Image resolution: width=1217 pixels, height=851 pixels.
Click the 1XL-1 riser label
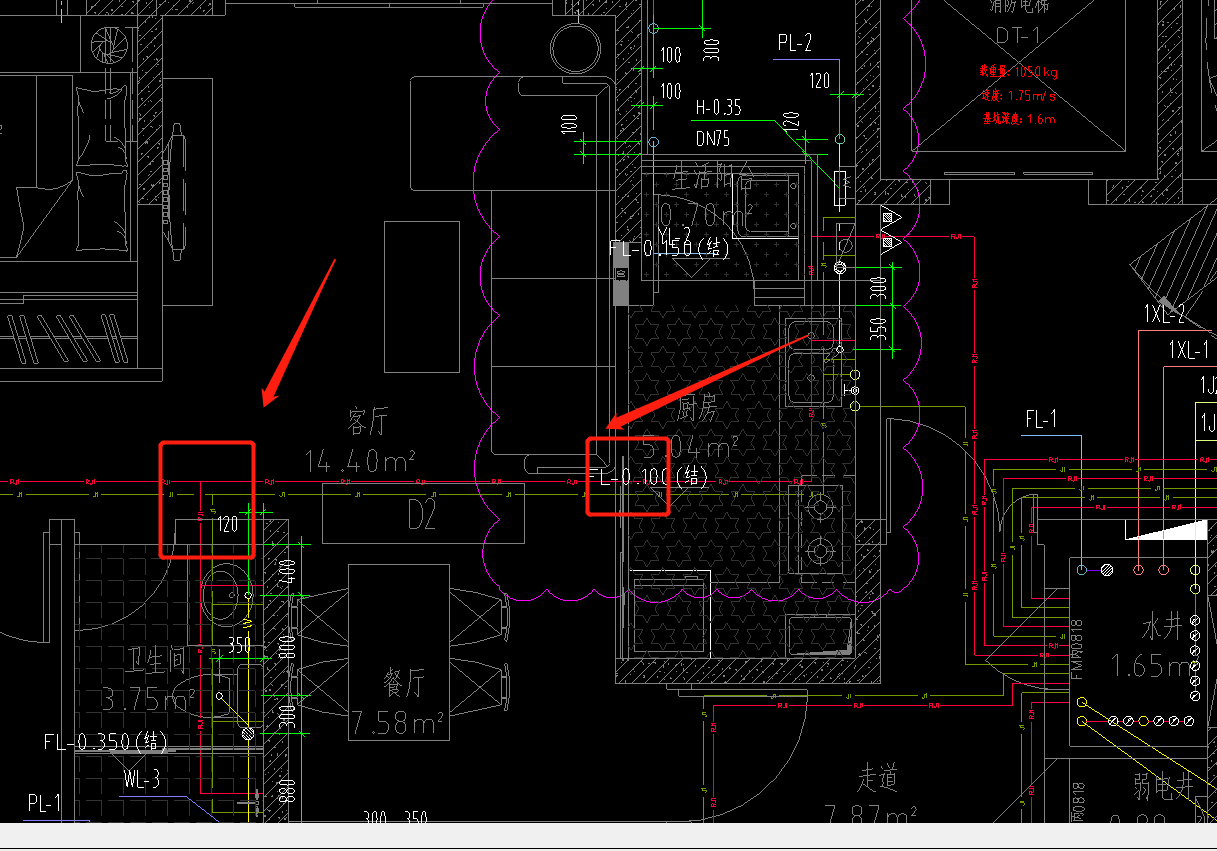tap(1189, 350)
